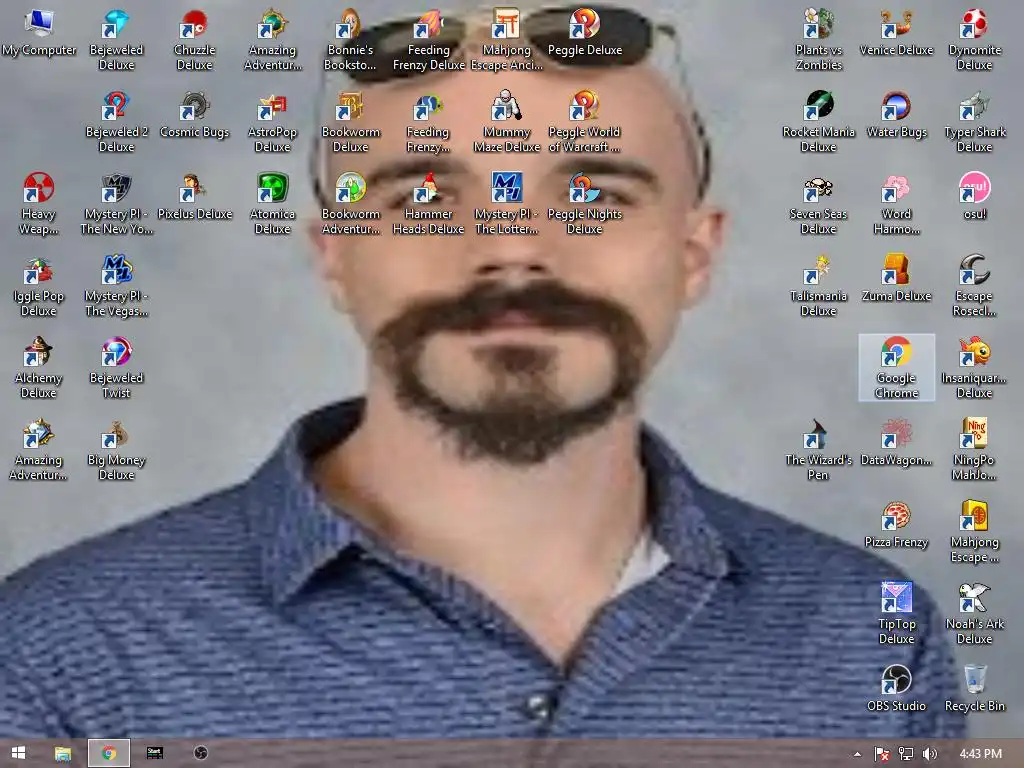
Task: Click the Alchemy Deluxe icon
Action: tap(39, 368)
